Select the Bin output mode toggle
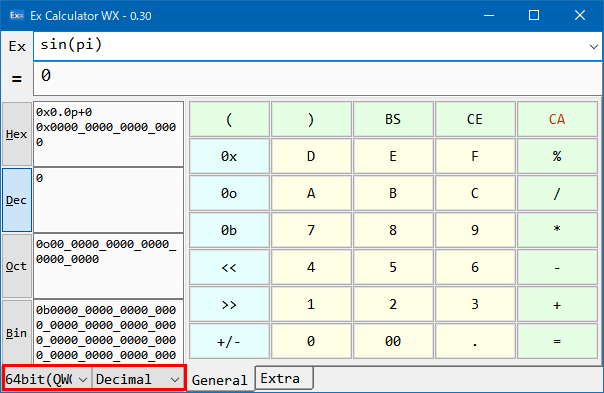604x393 pixels. pyautogui.click(x=17, y=332)
